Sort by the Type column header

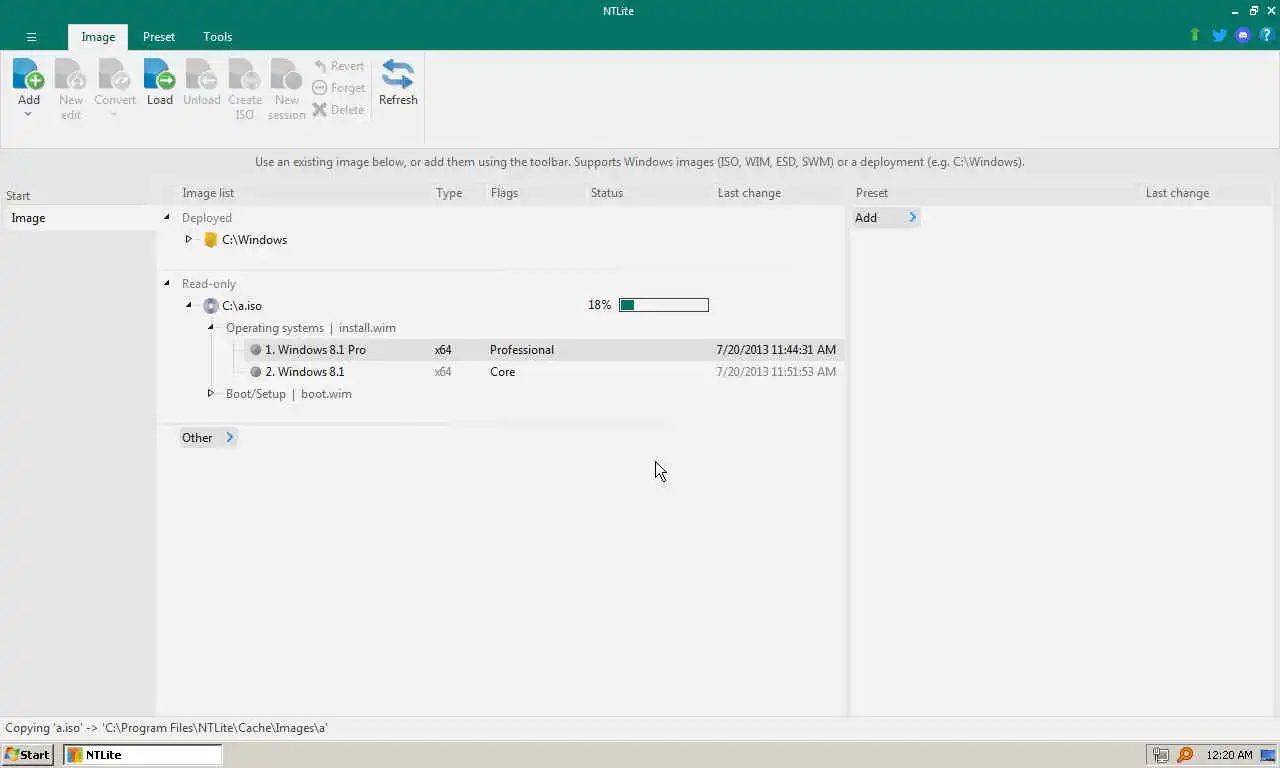[449, 193]
